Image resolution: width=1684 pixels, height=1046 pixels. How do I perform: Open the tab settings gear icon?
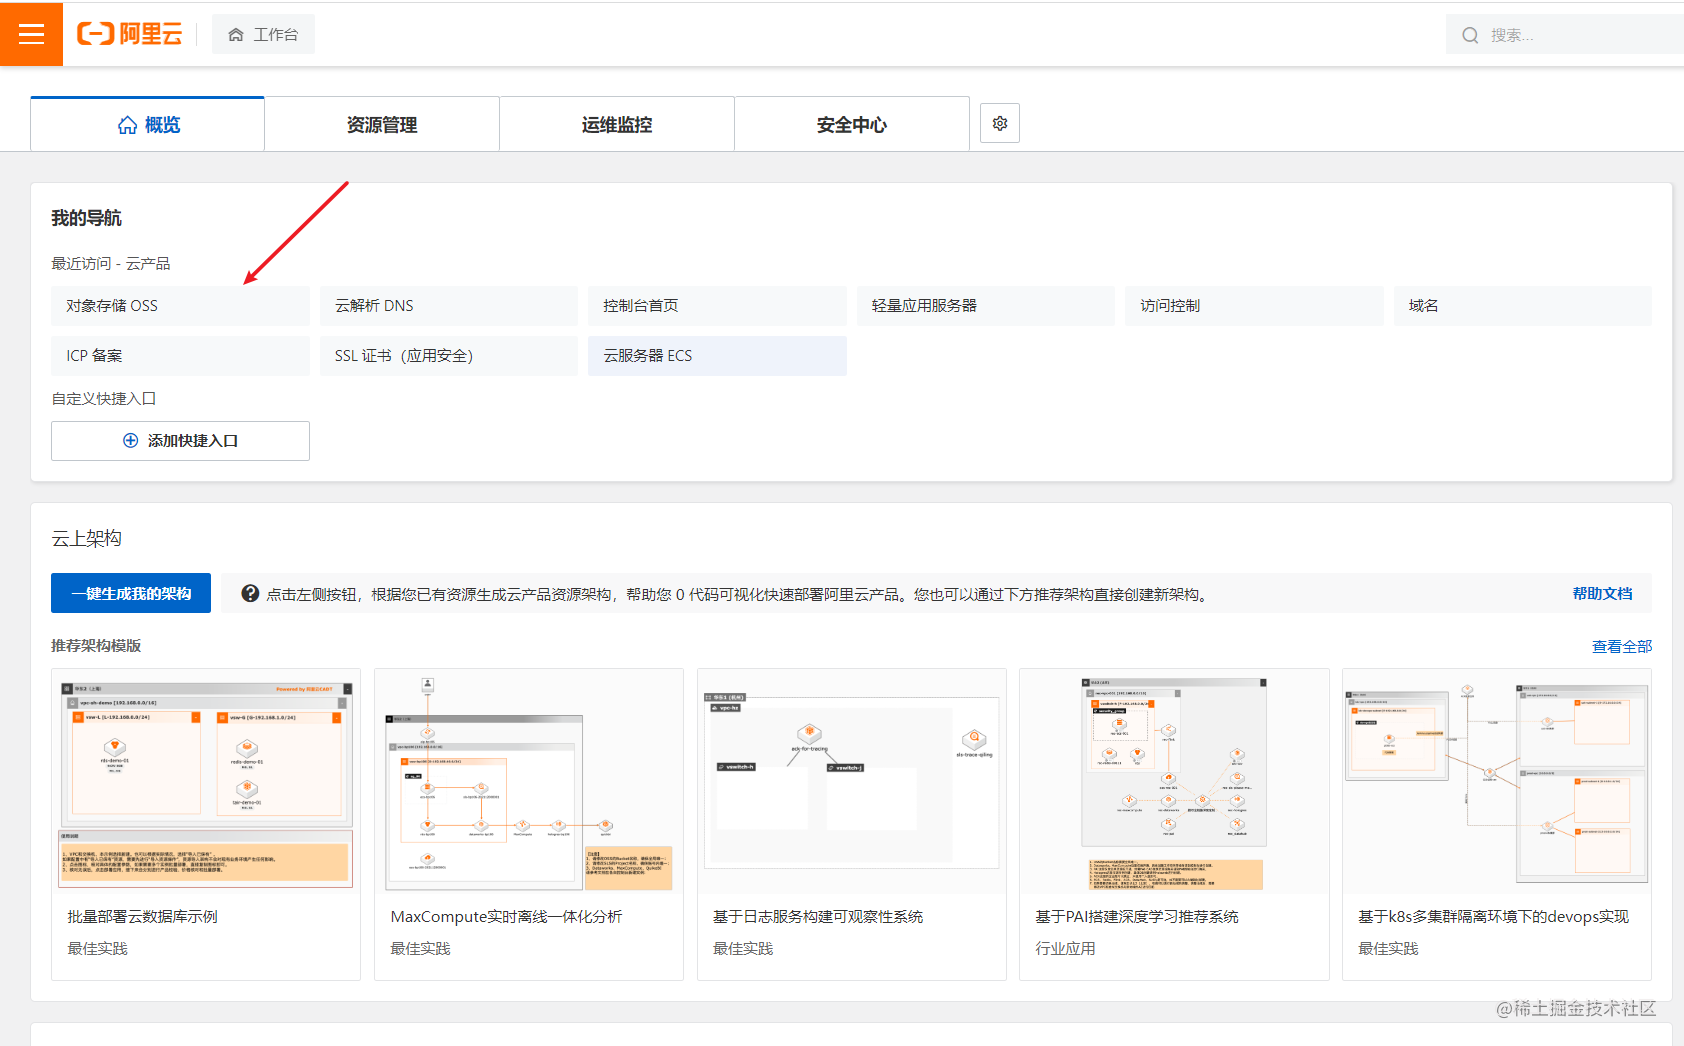[x=1000, y=123]
